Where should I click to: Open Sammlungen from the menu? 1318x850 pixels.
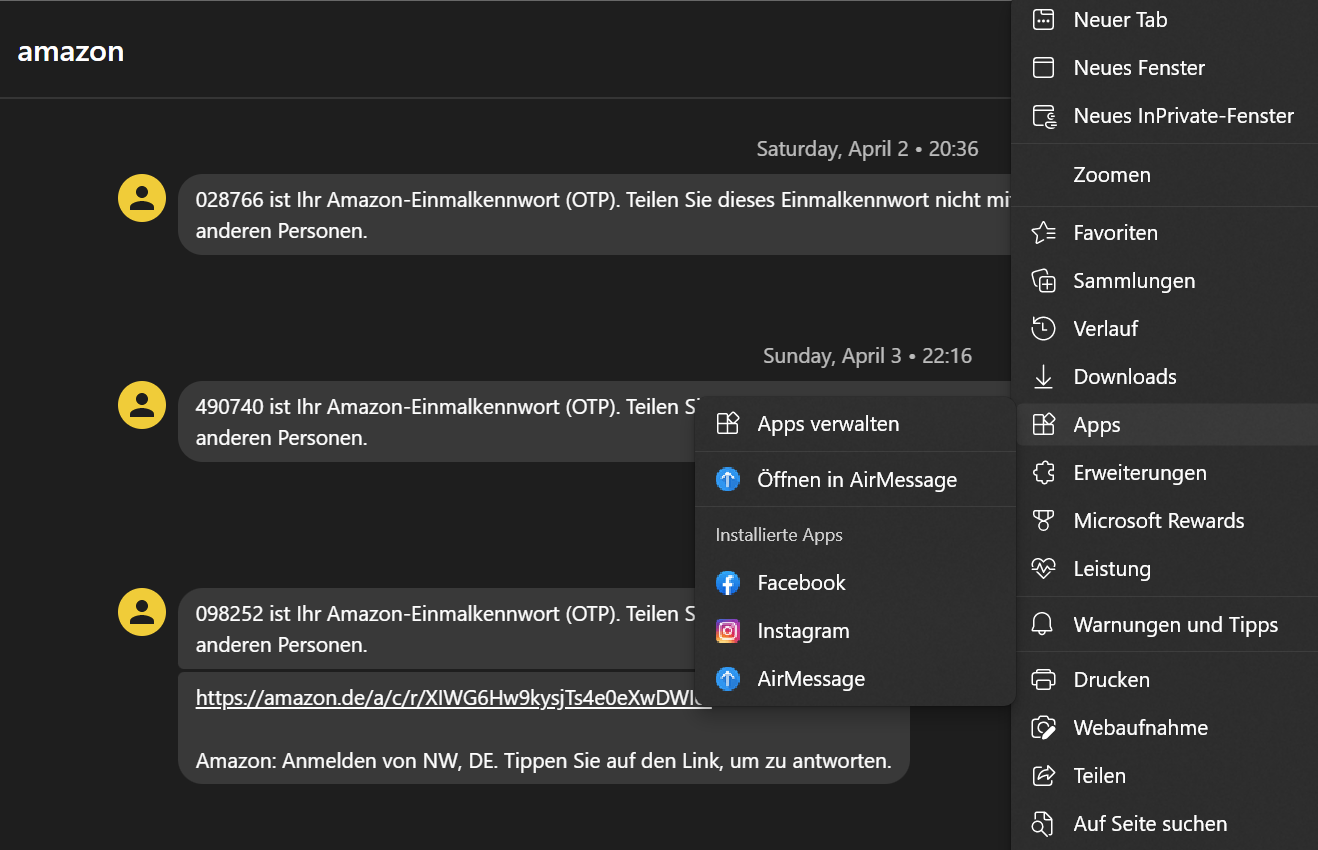click(1165, 281)
